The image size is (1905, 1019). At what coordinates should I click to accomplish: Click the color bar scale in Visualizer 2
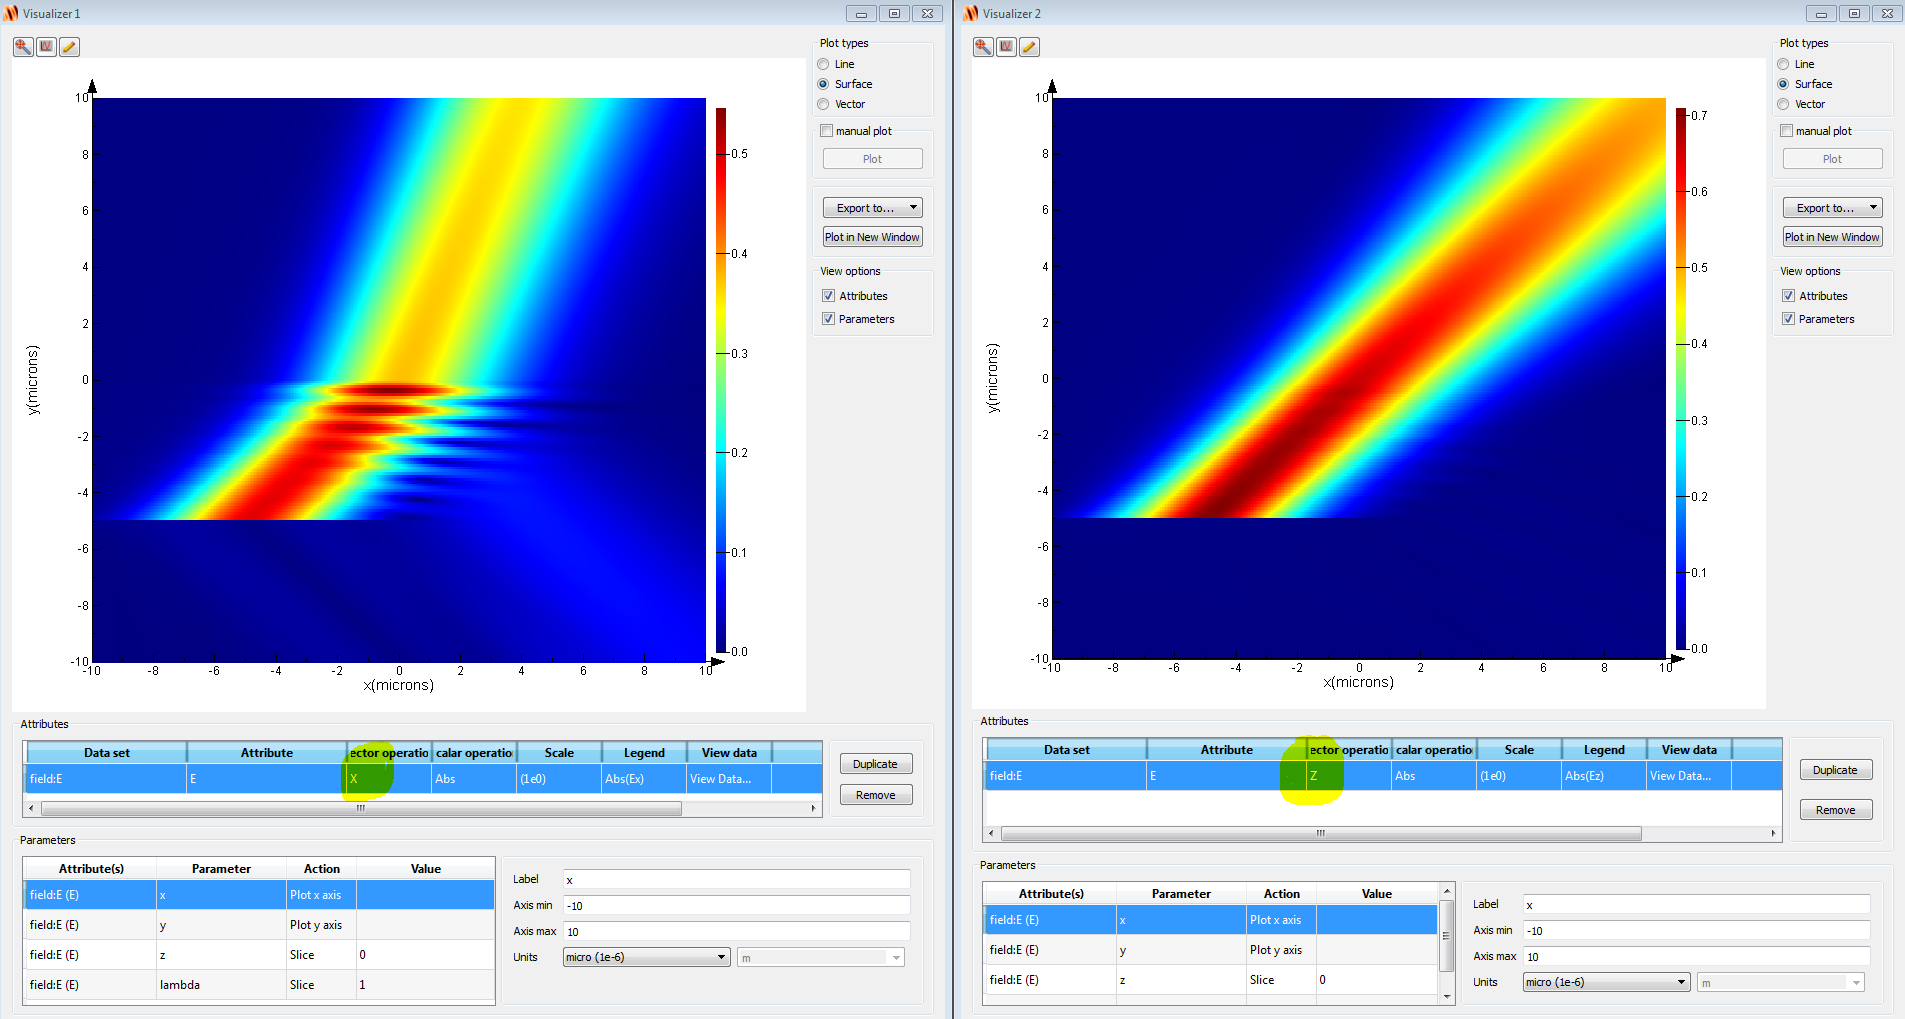tap(1681, 378)
